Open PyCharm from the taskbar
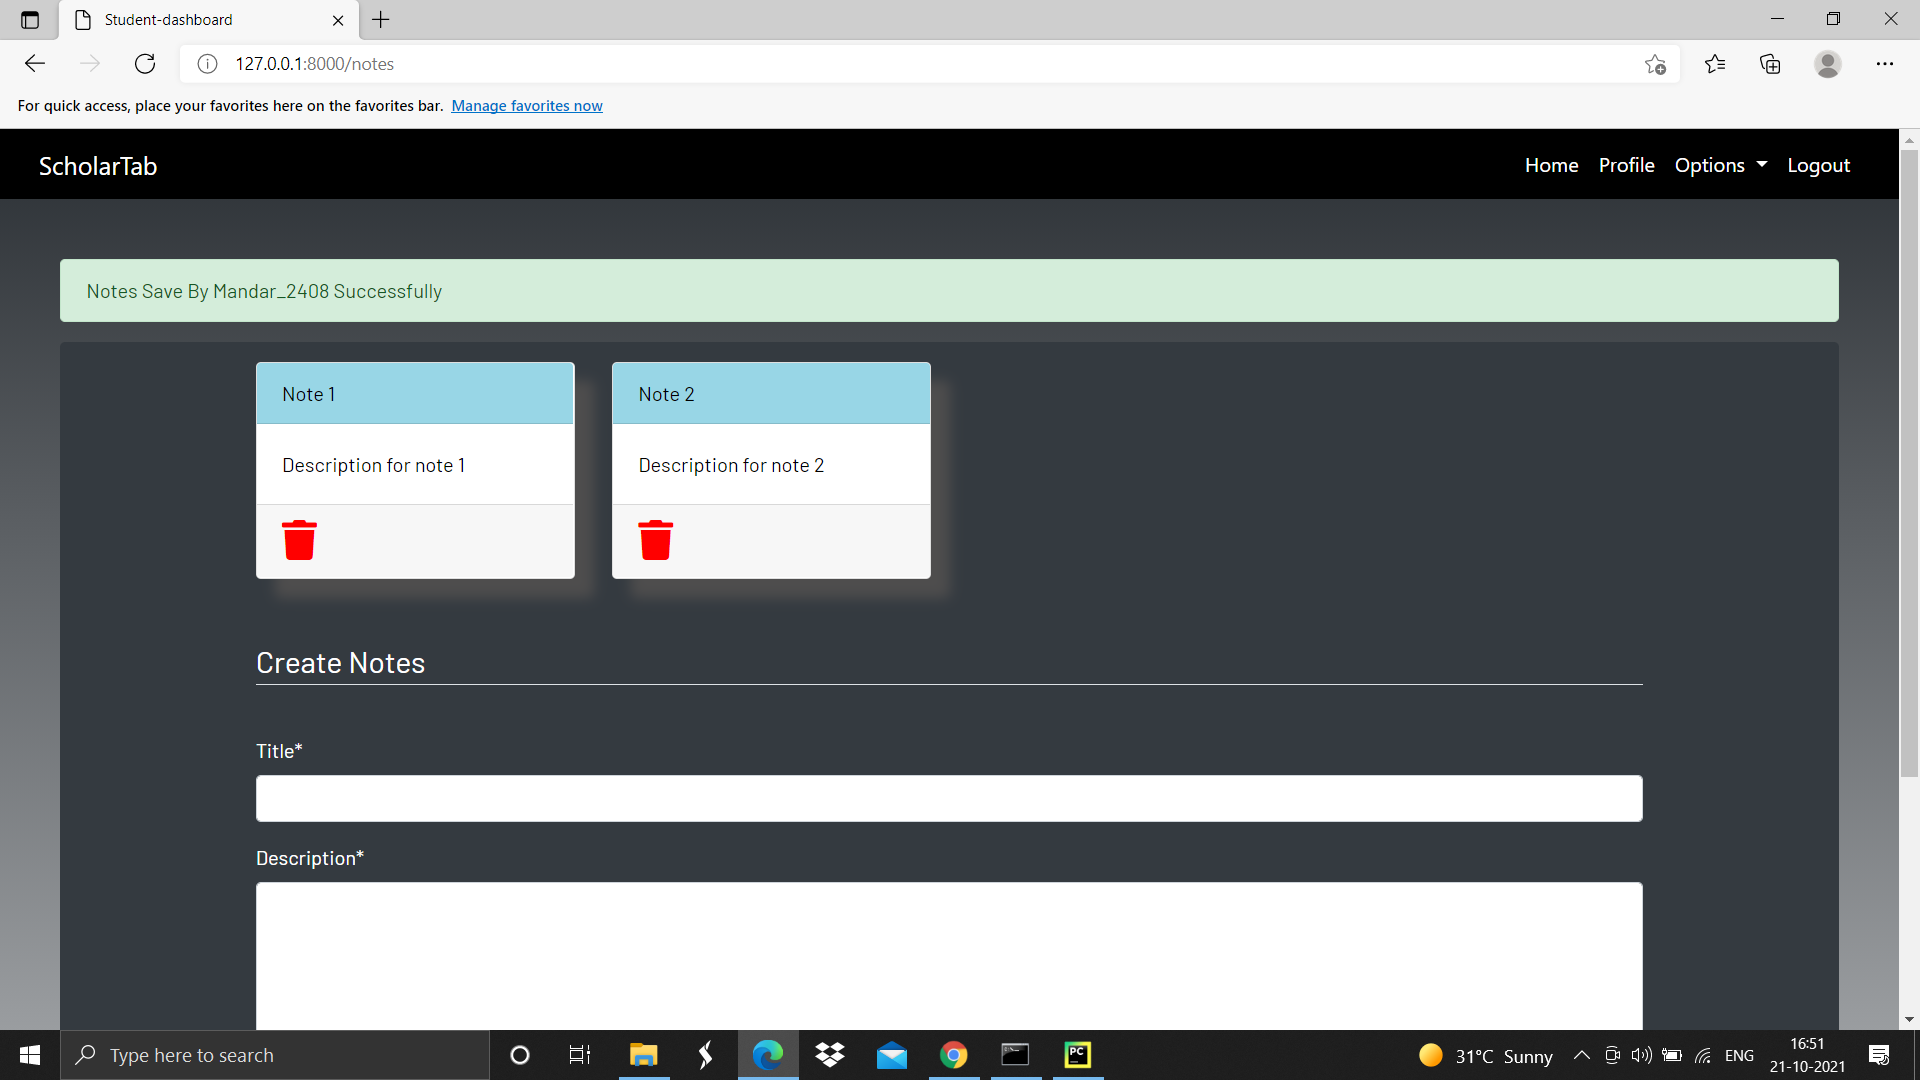This screenshot has height=1080, width=1920. 1077,1055
